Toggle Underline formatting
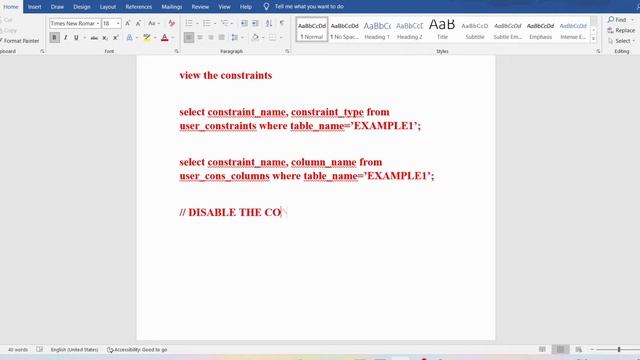Viewport: 640px width, 360px height. click(x=76, y=38)
